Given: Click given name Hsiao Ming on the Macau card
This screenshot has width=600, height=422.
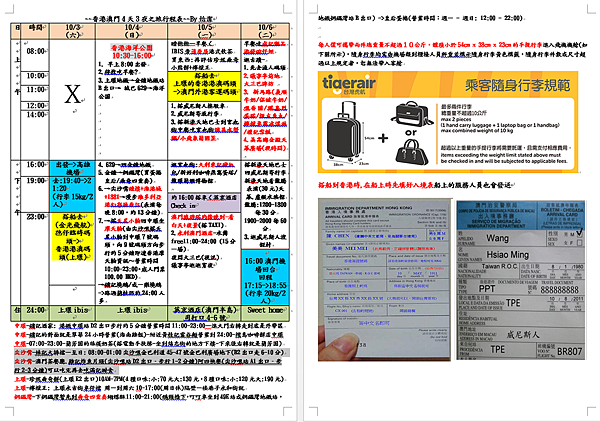Looking at the screenshot, I should click(x=507, y=255).
